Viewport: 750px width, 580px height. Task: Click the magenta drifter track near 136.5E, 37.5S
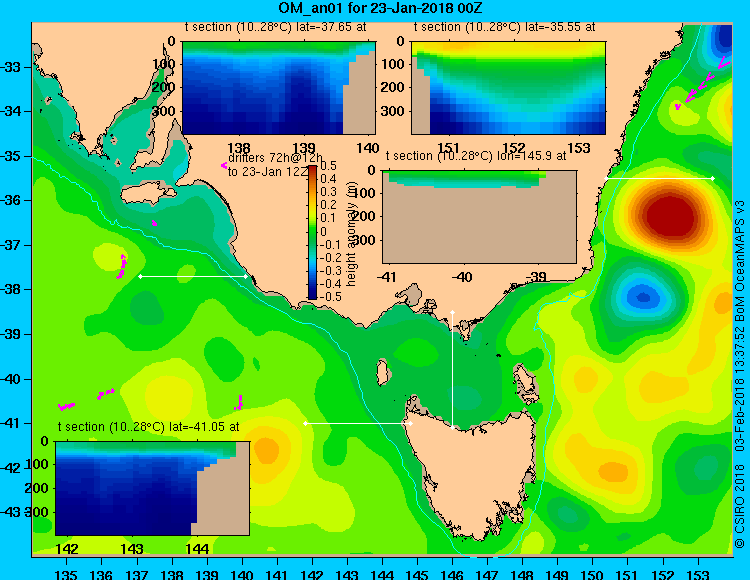pyautogui.click(x=121, y=266)
